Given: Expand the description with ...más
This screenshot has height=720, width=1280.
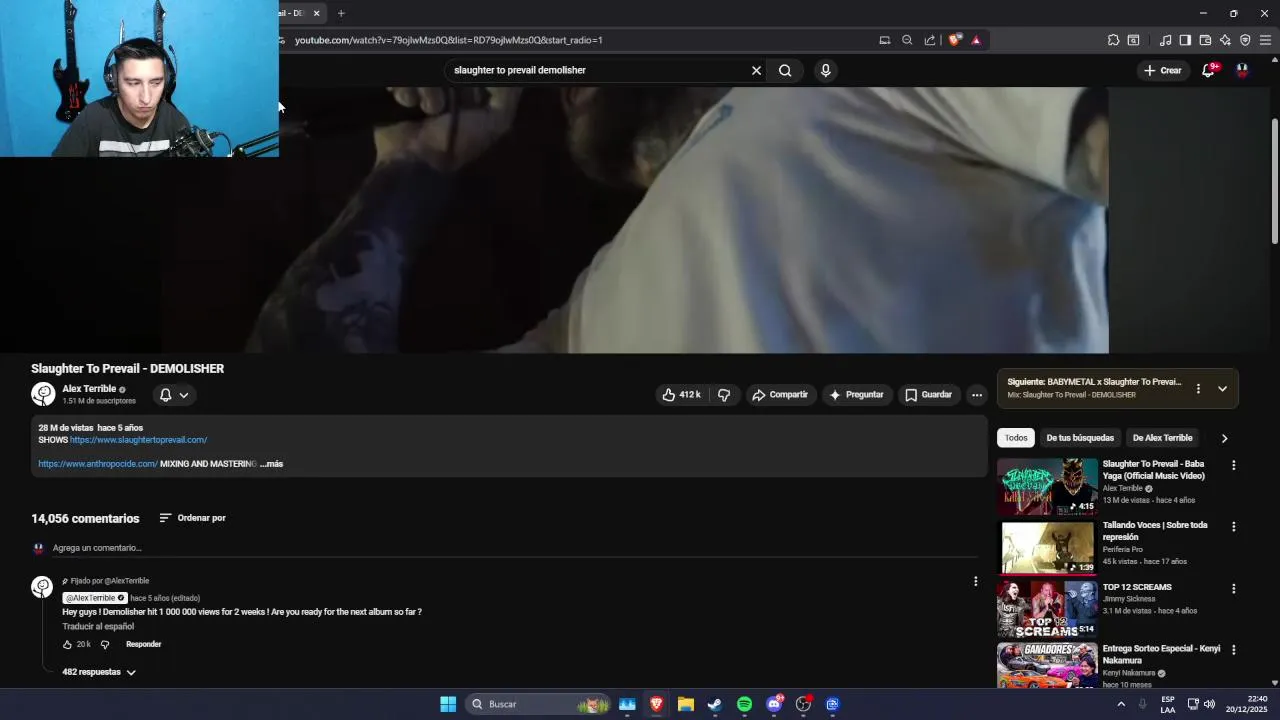Looking at the screenshot, I should pos(271,464).
